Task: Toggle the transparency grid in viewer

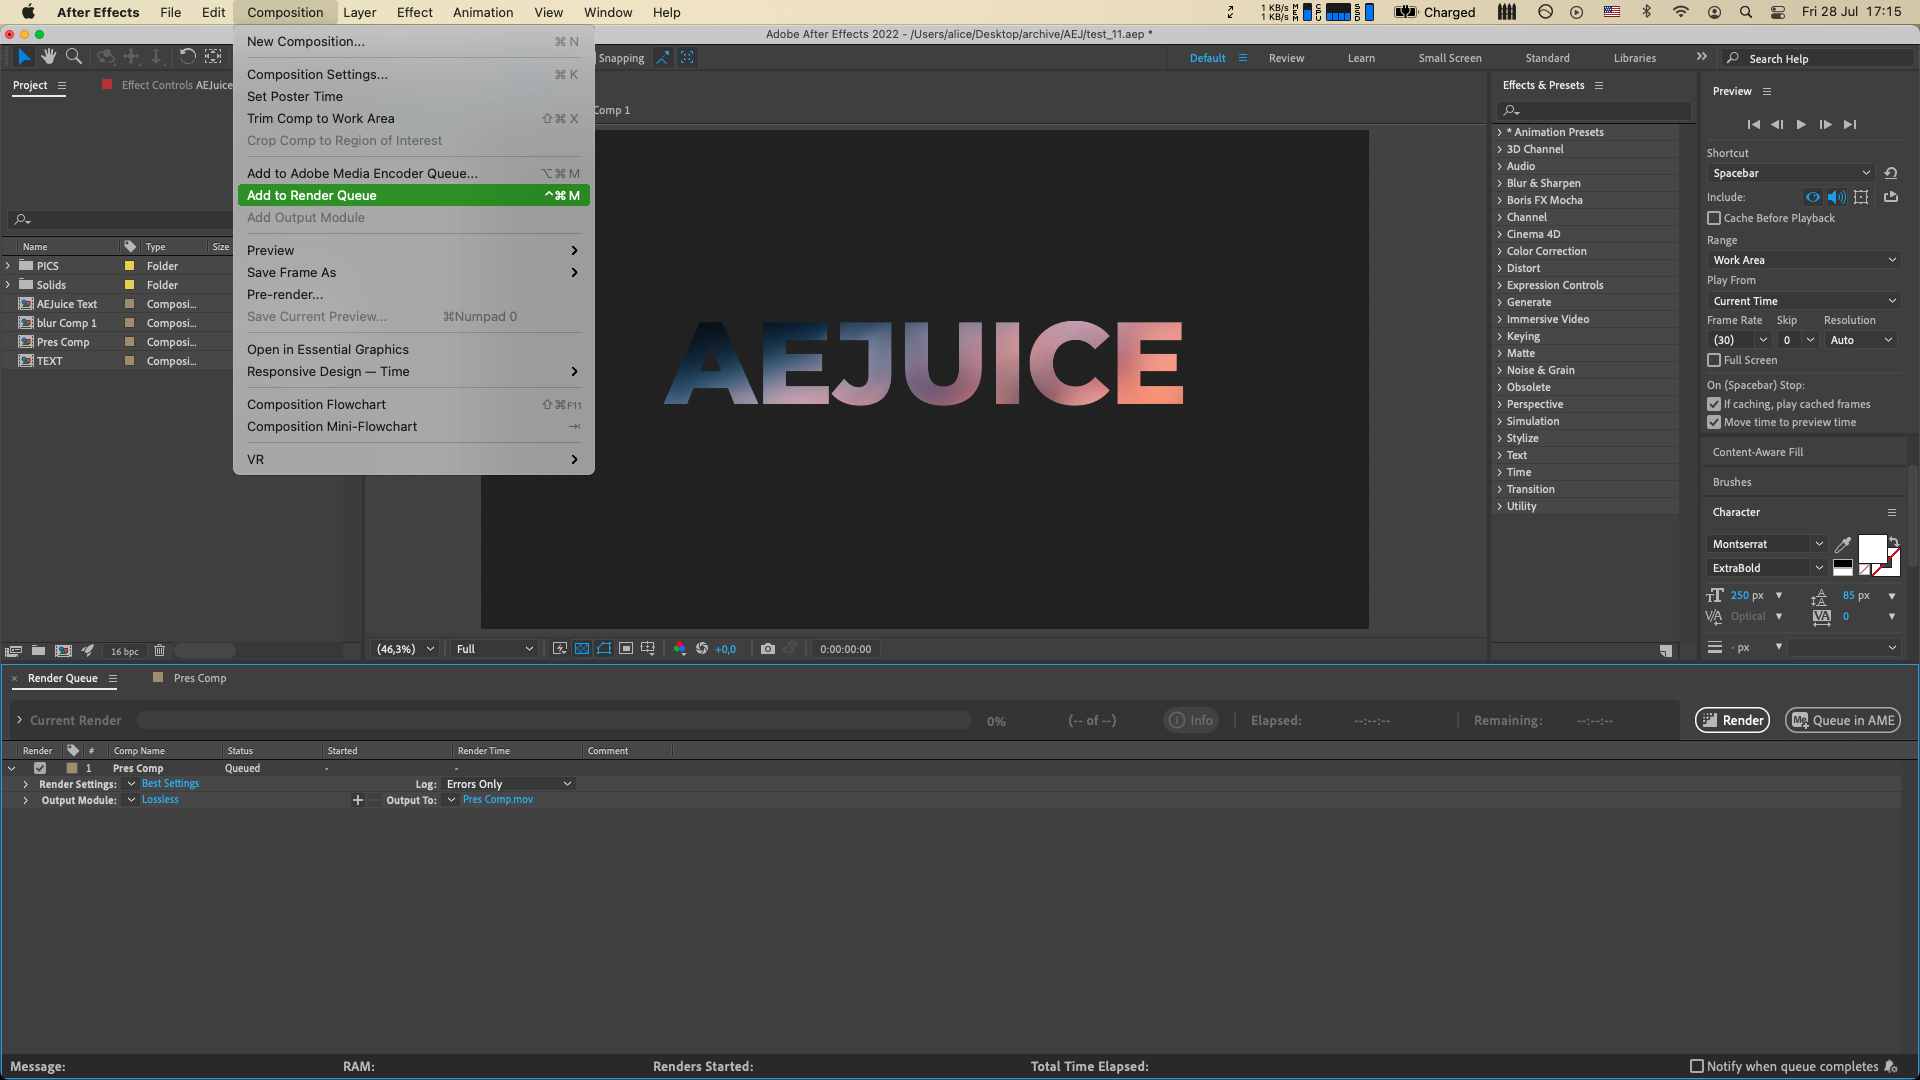Action: (582, 649)
